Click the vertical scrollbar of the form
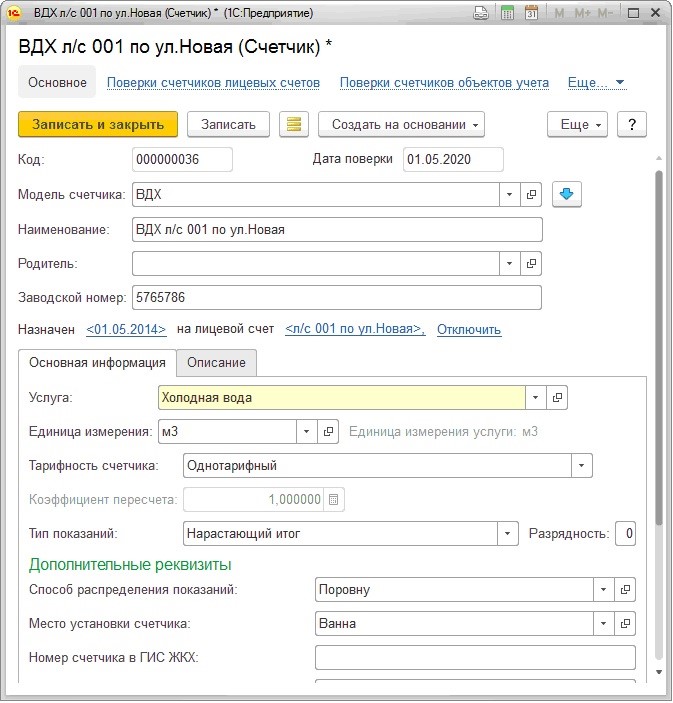 click(658, 400)
